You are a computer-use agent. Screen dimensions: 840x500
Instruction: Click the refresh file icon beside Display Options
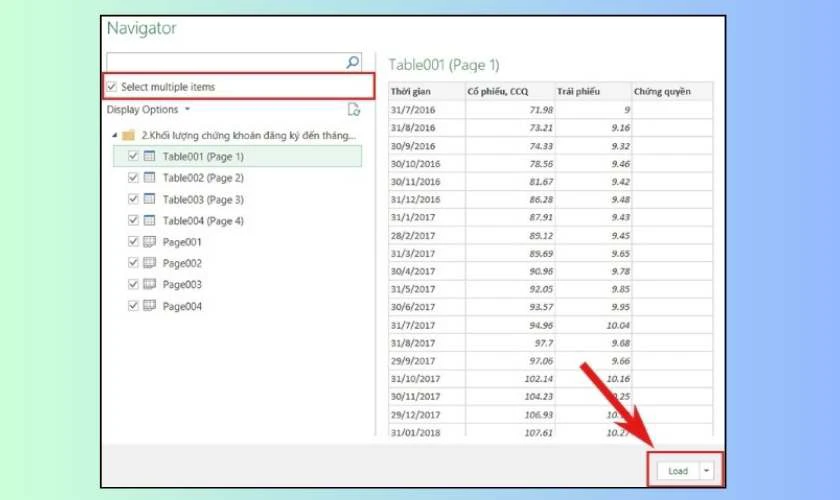point(354,109)
